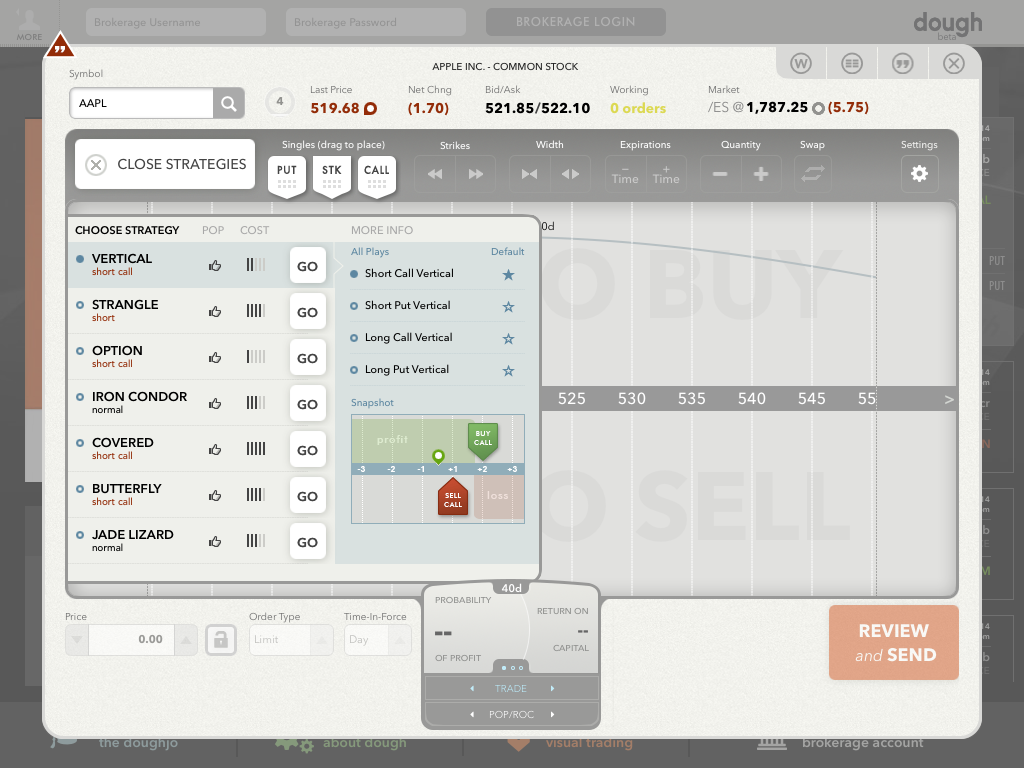Select the OPTION strategy radio
Image resolution: width=1024 pixels, height=768 pixels.
click(x=80, y=351)
